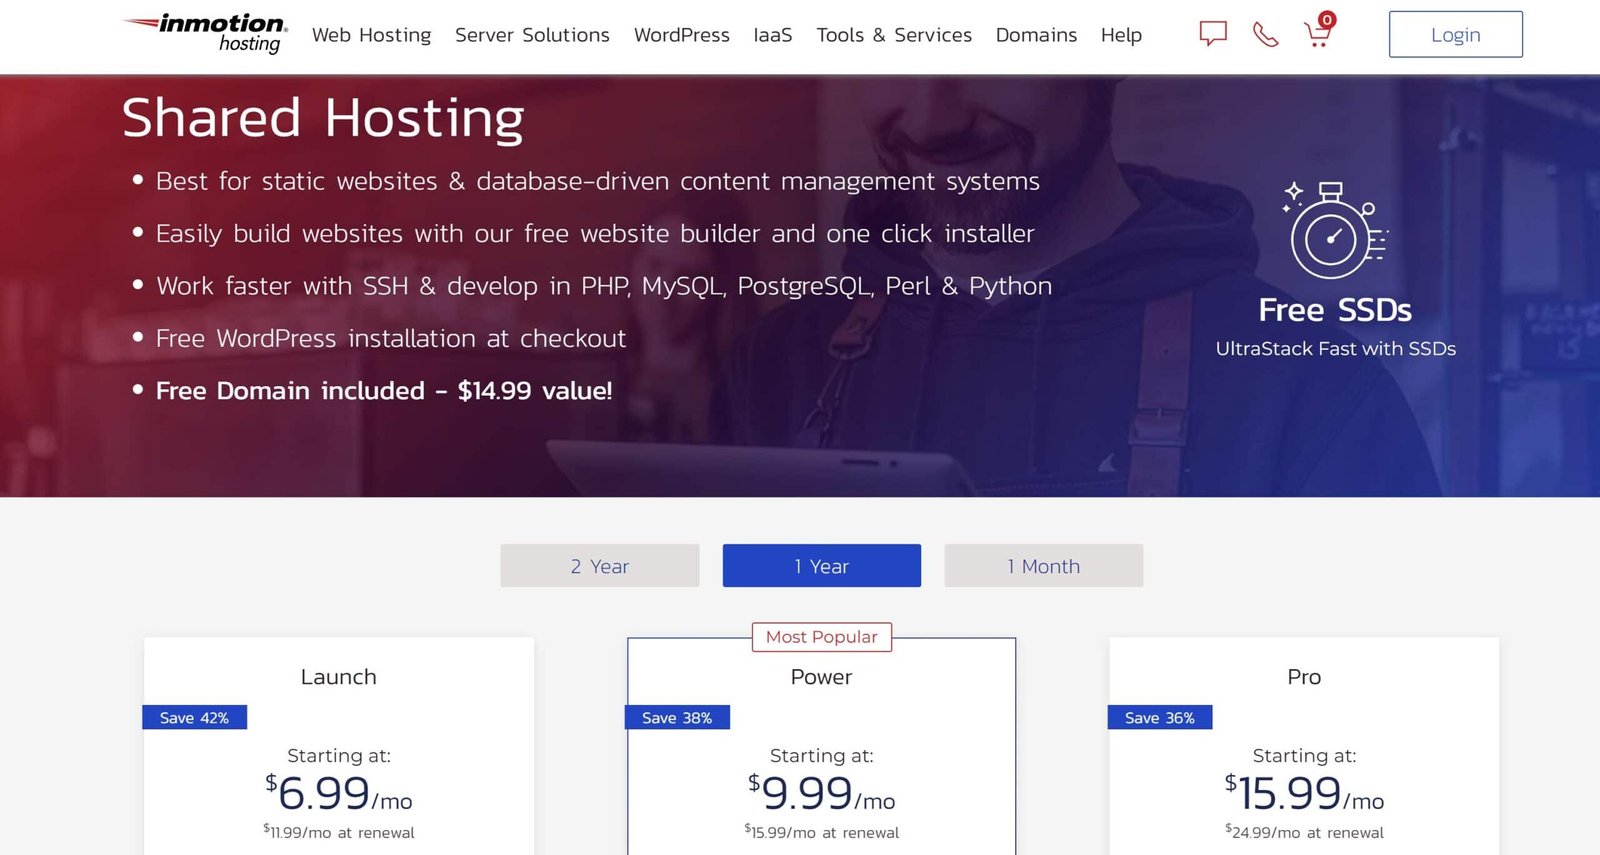The image size is (1600, 855).
Task: Select the 1 Year billing tab
Action: click(x=822, y=566)
